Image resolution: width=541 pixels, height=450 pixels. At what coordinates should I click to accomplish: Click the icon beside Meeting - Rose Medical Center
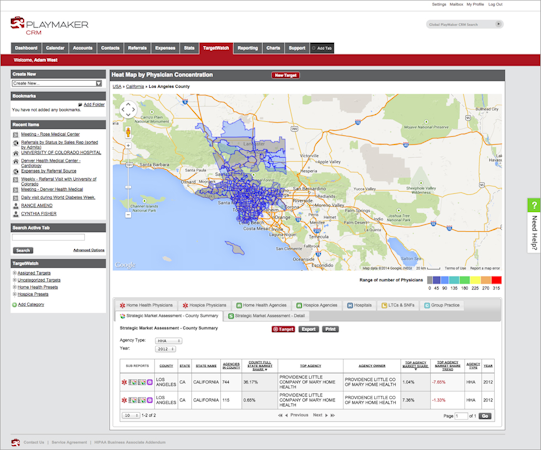(x=16, y=135)
